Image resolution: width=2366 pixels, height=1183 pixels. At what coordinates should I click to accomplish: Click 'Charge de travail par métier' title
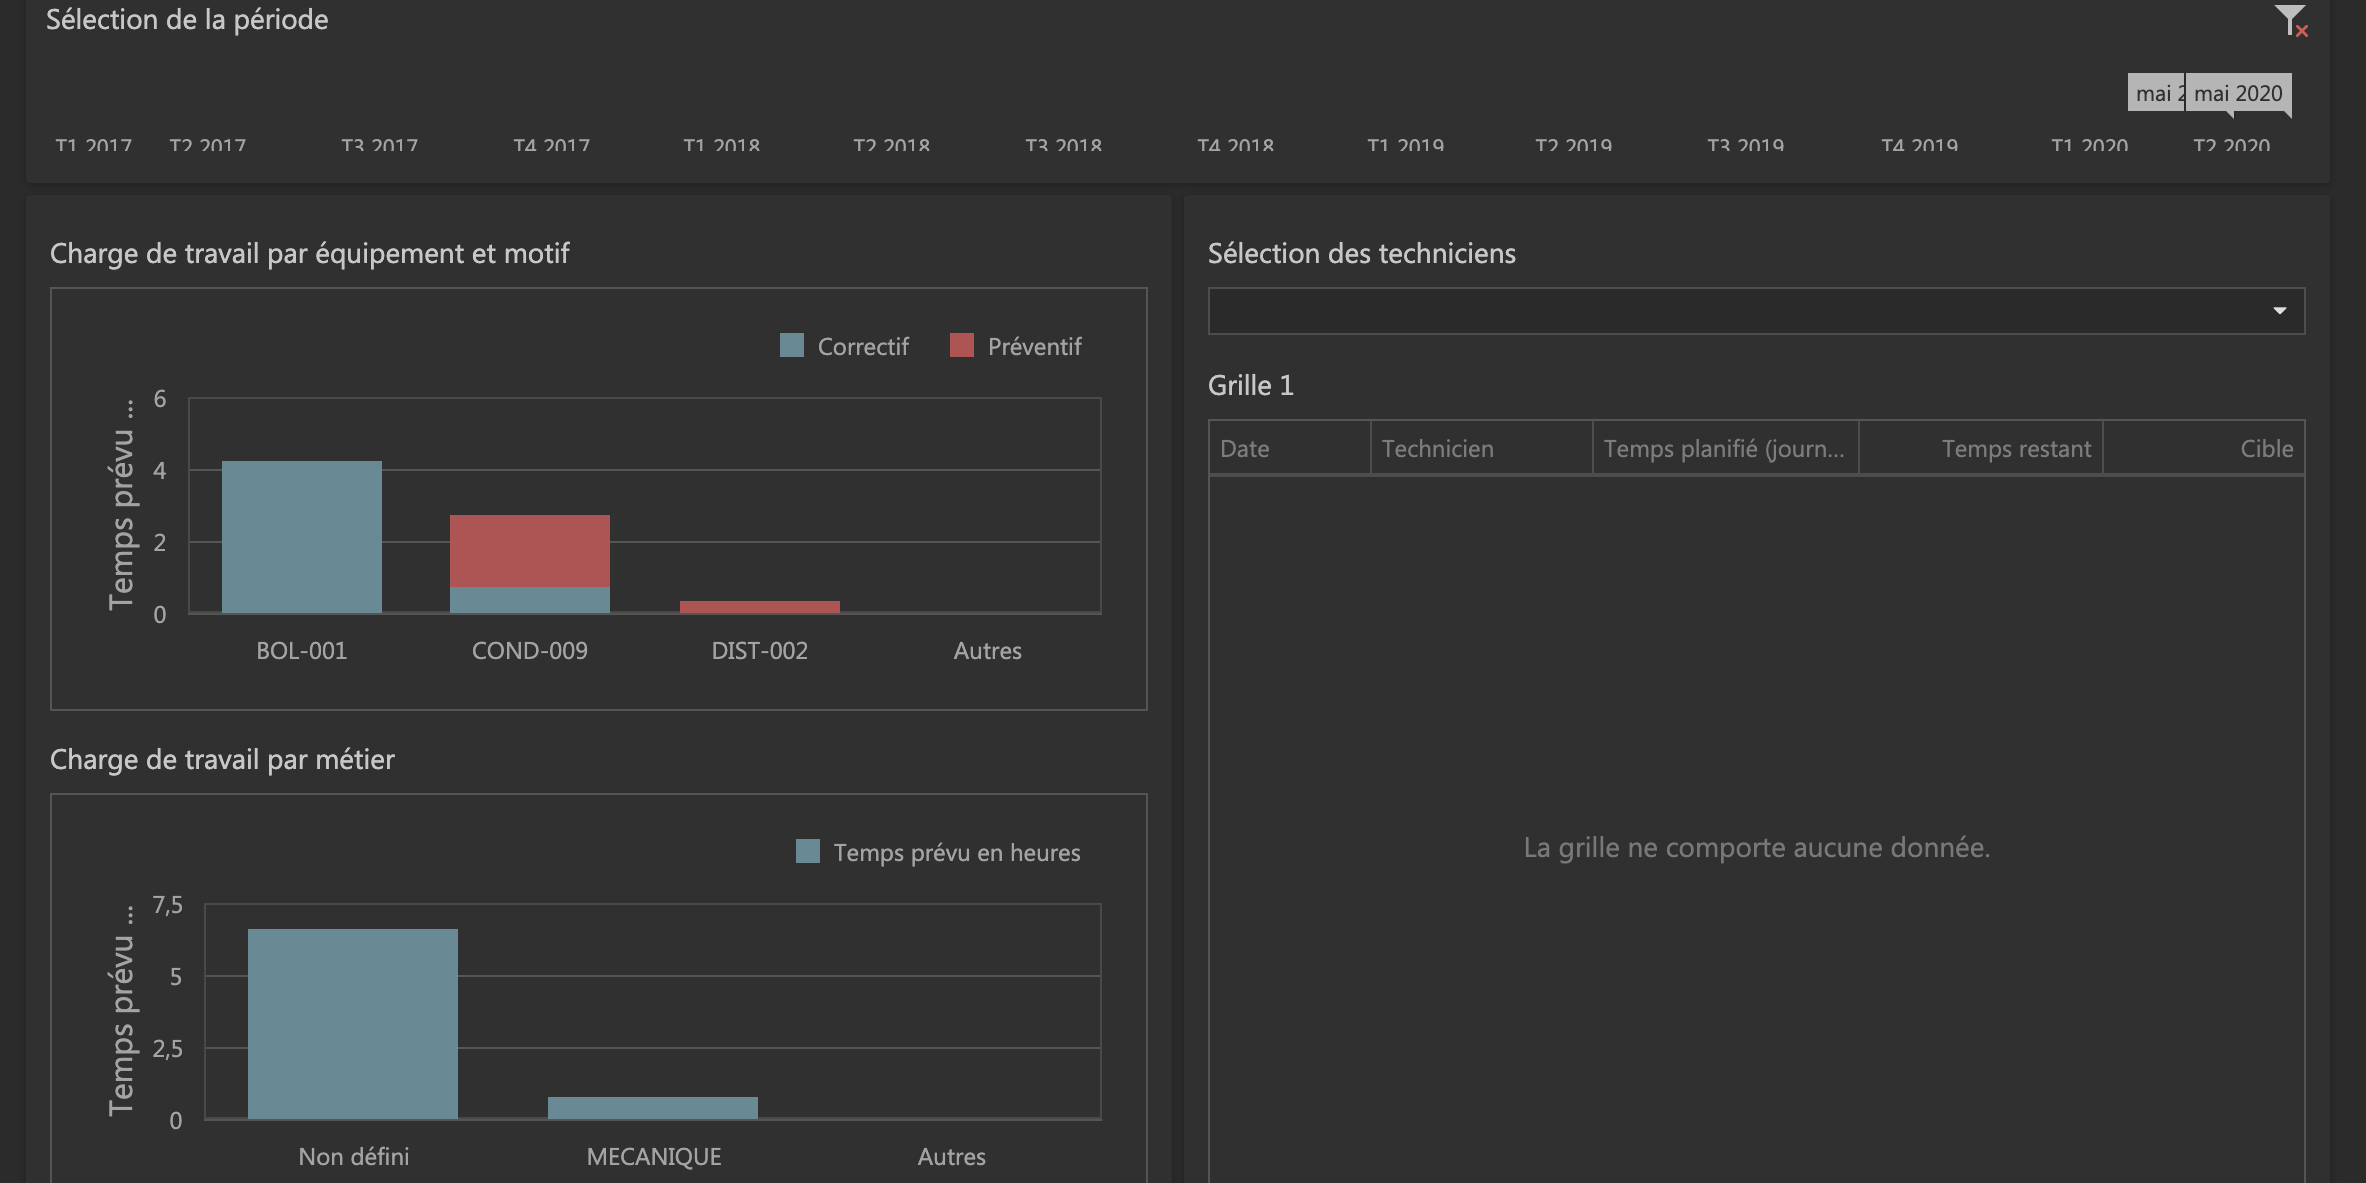(x=222, y=760)
